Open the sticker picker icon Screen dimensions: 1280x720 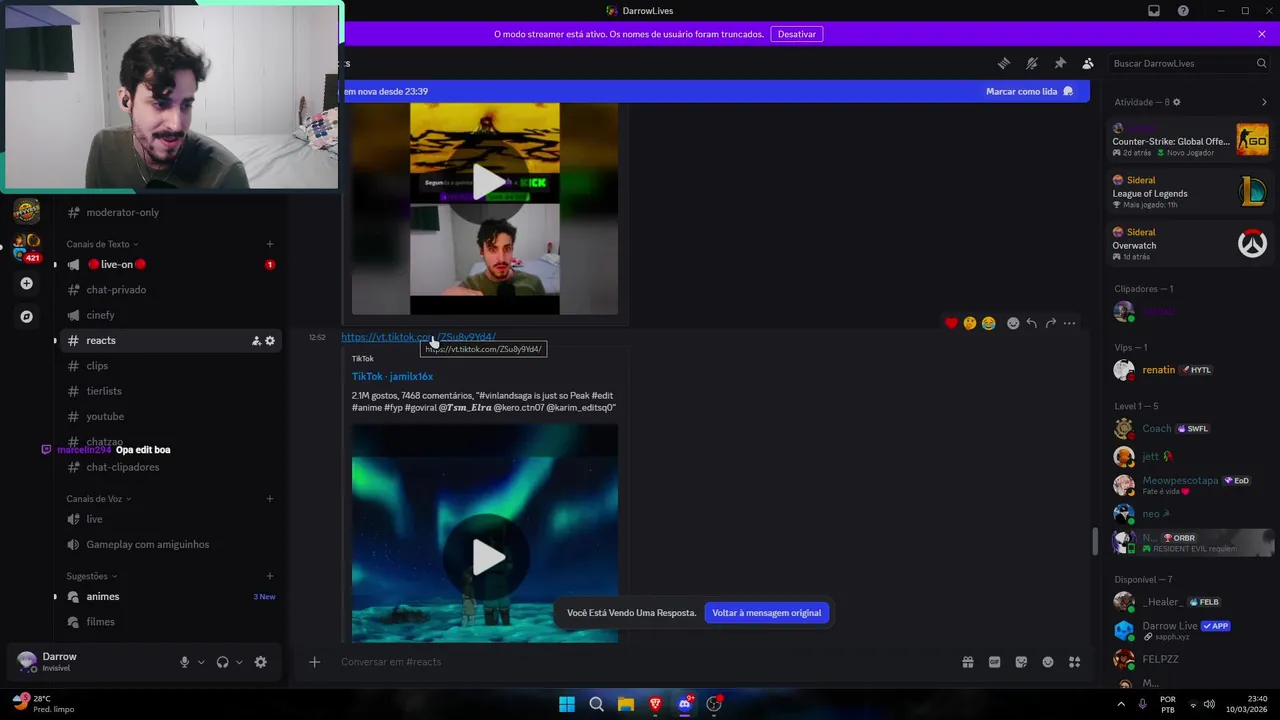1021,662
